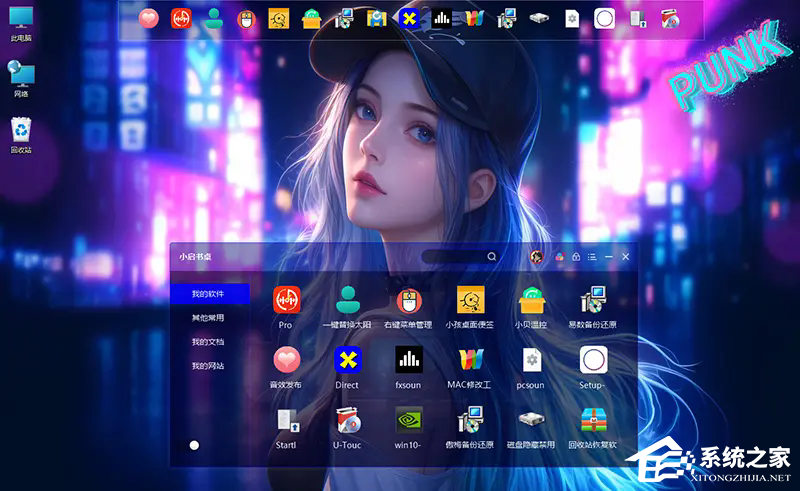The width and height of the screenshot is (800, 491).
Task: Click yellow sticky note icon in top dock
Action: (279, 19)
